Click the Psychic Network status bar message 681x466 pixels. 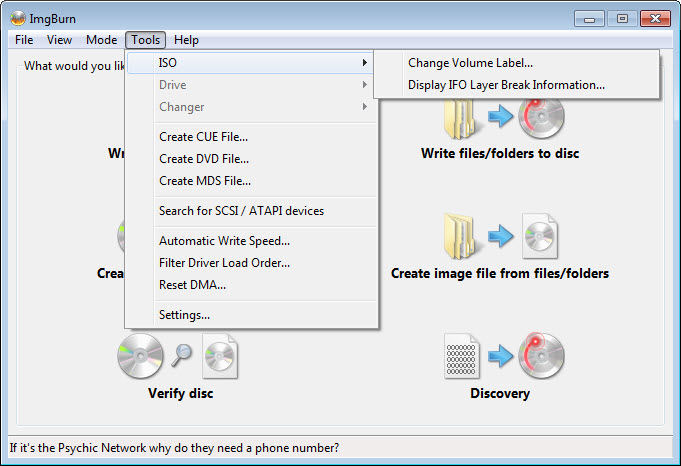[x=174, y=448]
